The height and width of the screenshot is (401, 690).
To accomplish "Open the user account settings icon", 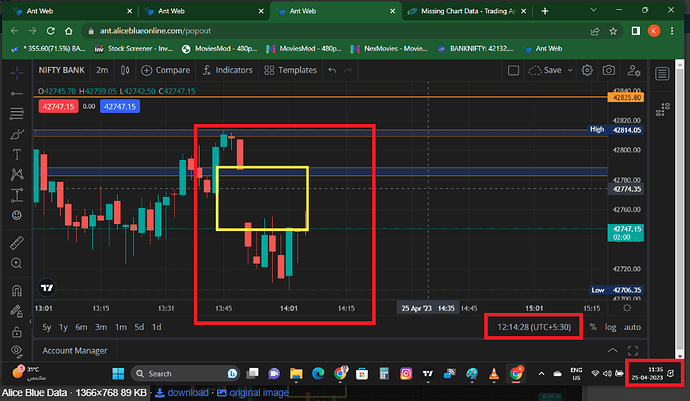I will click(634, 70).
